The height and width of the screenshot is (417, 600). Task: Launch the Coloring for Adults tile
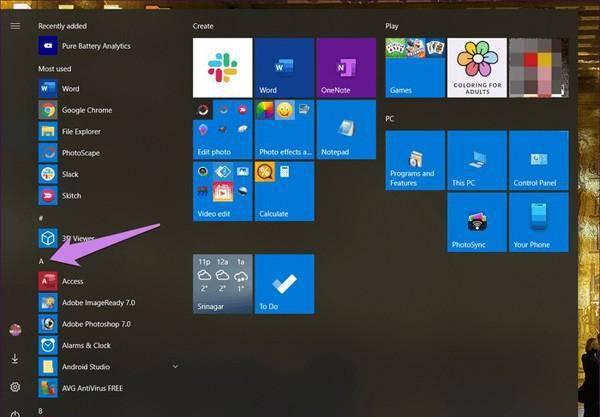click(x=477, y=68)
